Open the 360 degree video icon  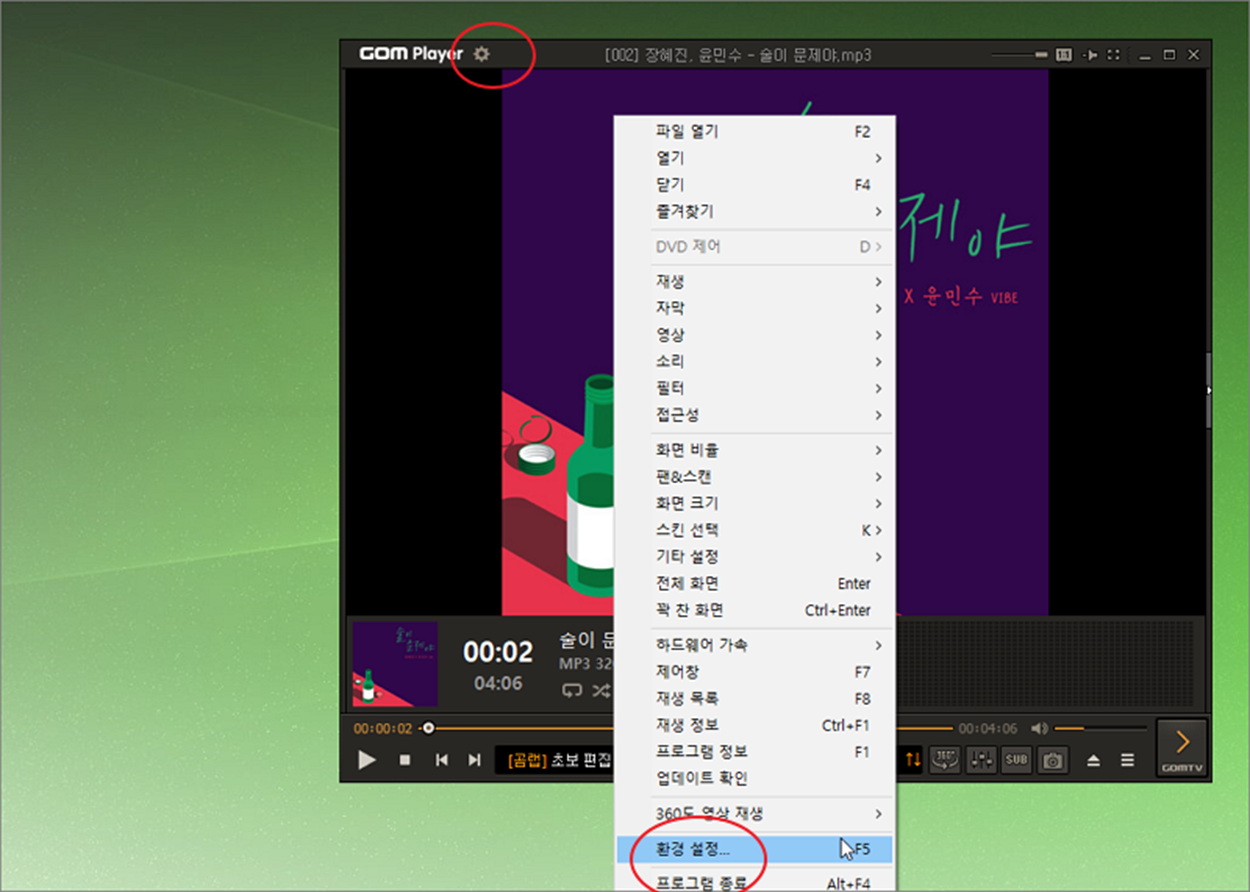pos(944,760)
